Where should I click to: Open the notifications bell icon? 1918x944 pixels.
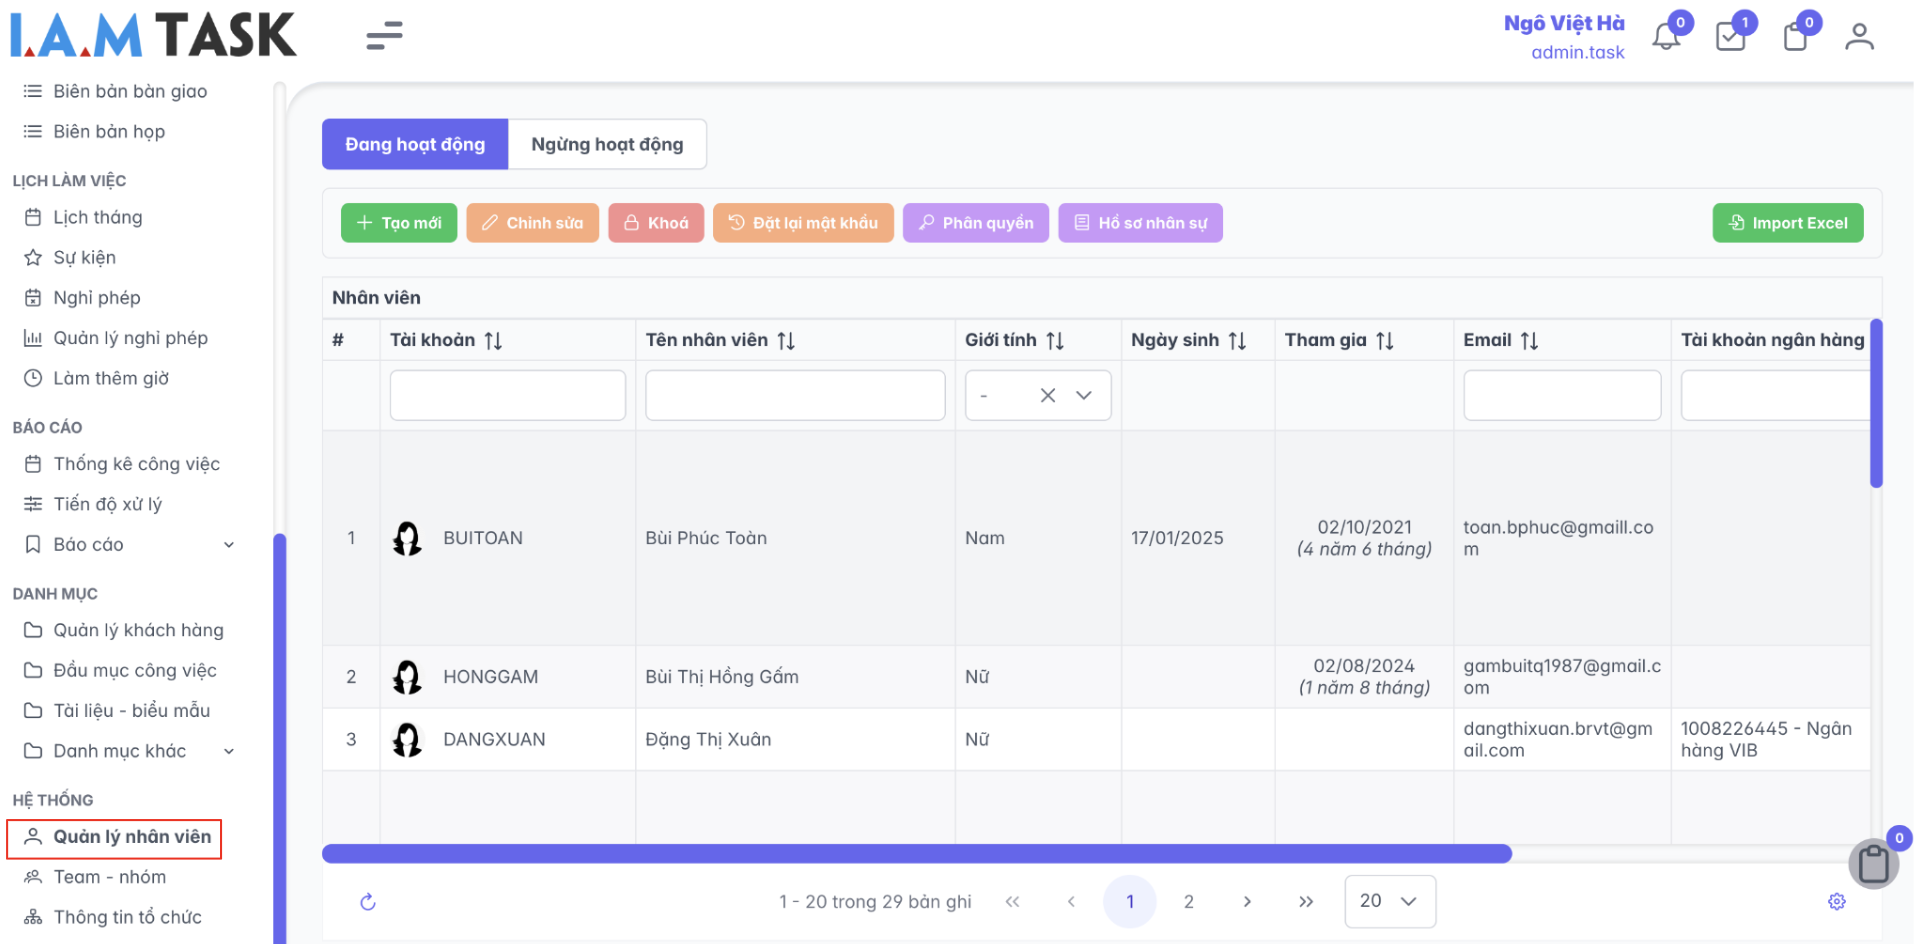(1665, 37)
